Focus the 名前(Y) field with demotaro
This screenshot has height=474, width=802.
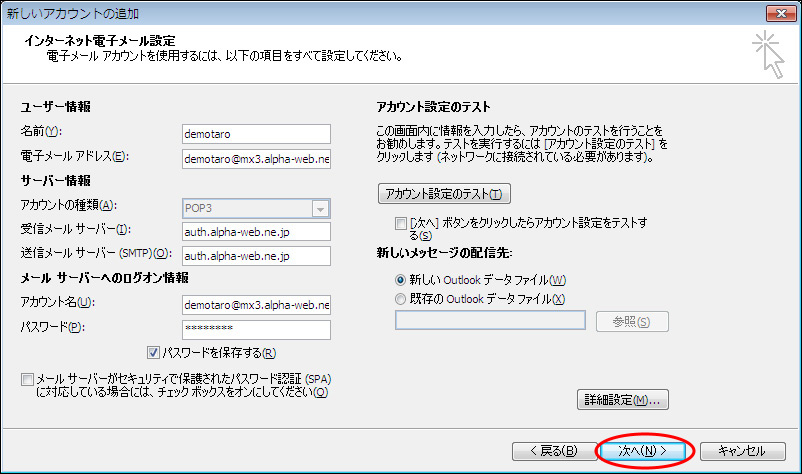coord(256,134)
